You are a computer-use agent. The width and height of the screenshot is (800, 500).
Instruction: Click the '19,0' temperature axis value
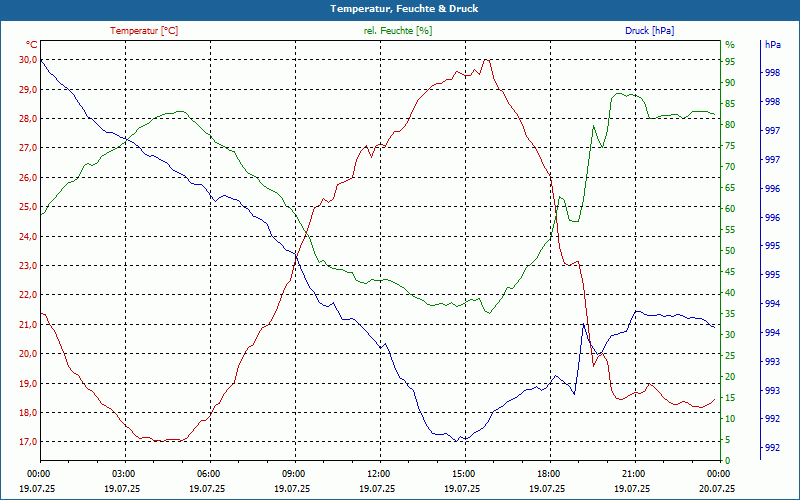point(28,383)
